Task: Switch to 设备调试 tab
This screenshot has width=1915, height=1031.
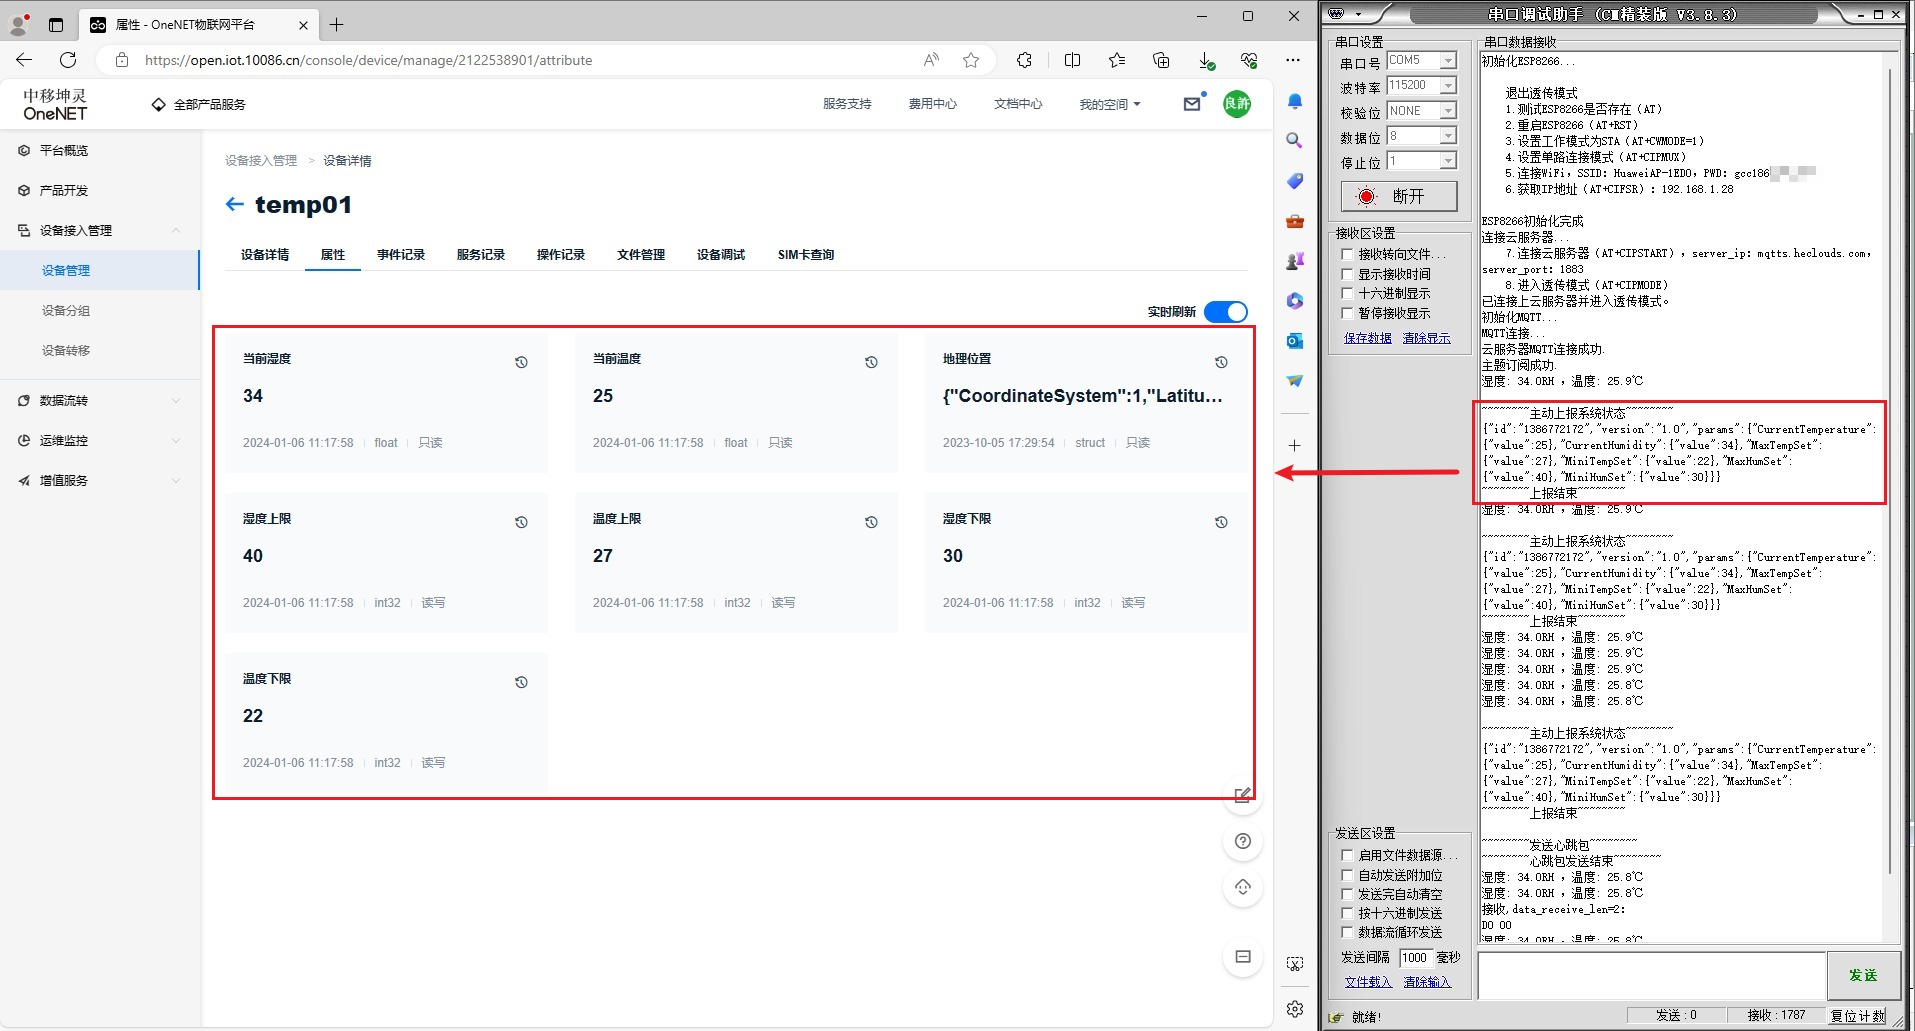Action: click(x=721, y=255)
